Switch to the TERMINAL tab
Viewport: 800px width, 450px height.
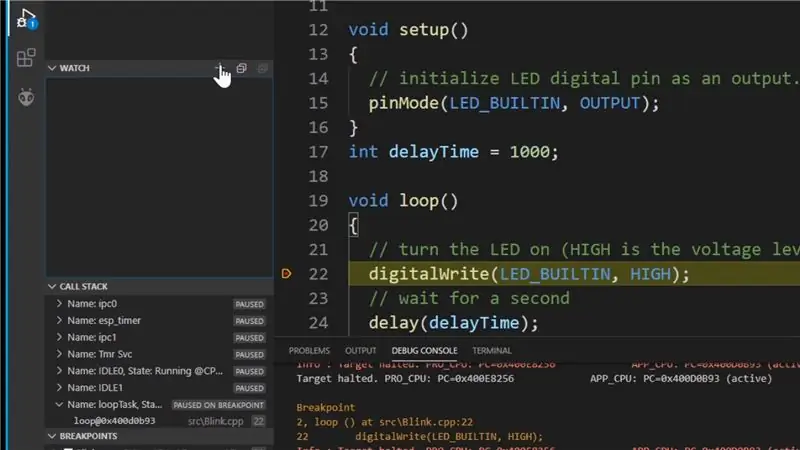(x=491, y=351)
